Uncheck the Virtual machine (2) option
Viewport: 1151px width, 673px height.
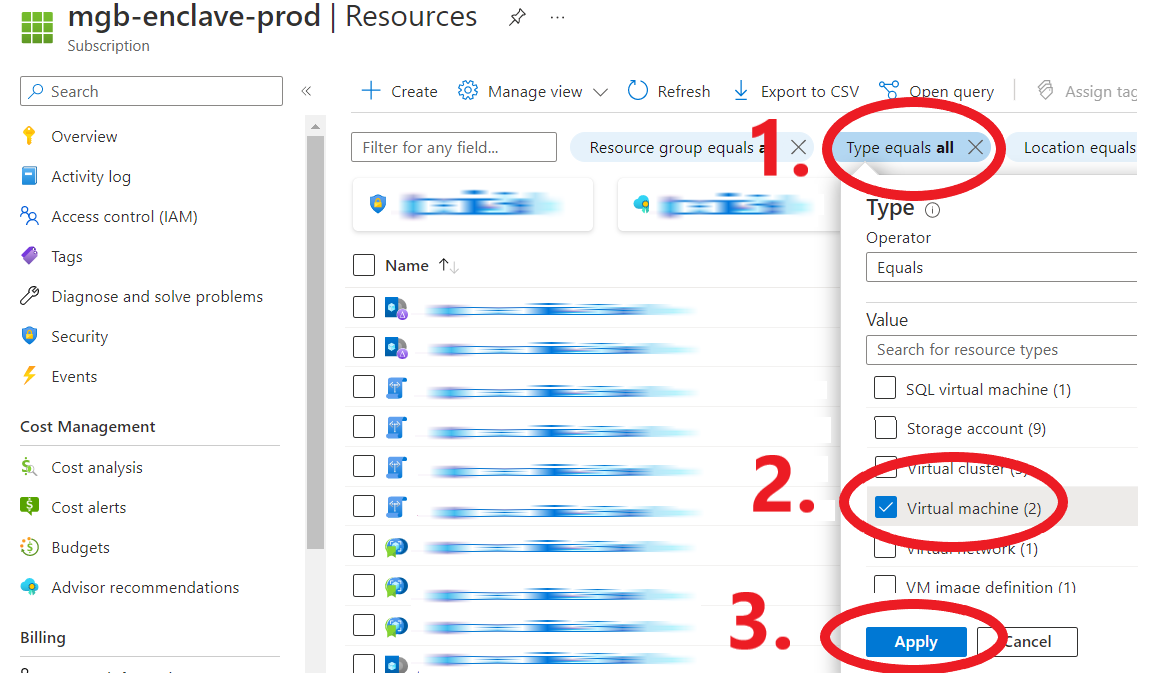tap(886, 507)
